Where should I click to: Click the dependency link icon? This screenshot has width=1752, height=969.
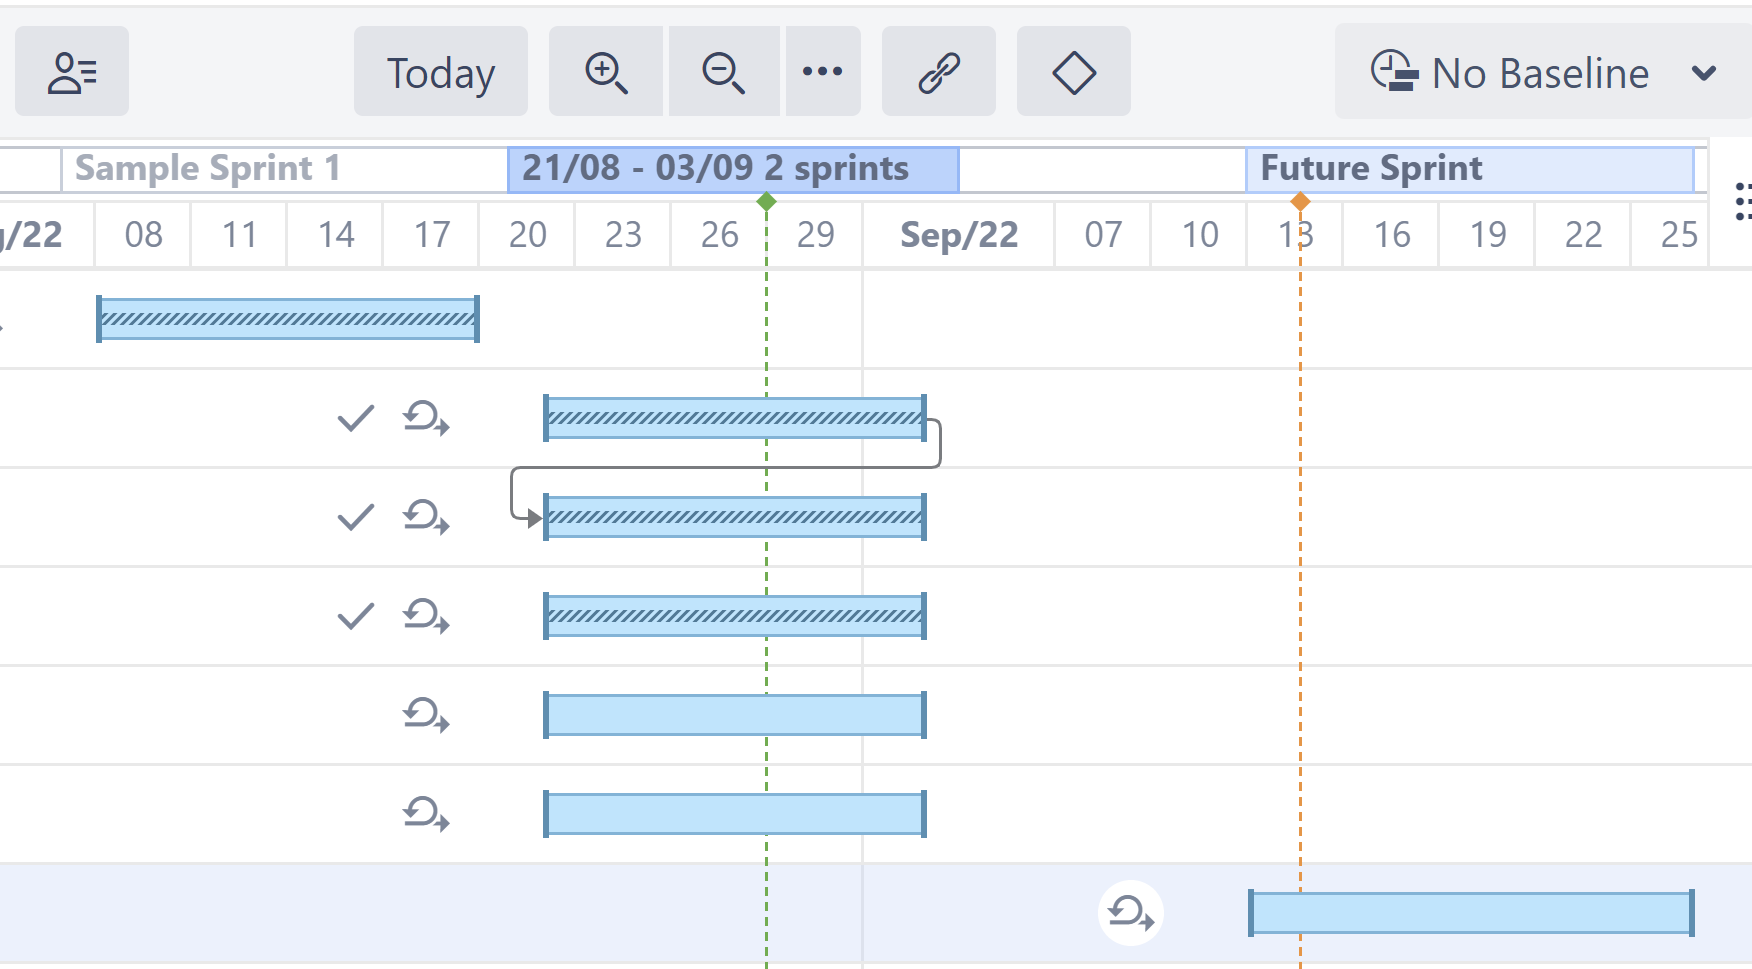[x=938, y=72]
